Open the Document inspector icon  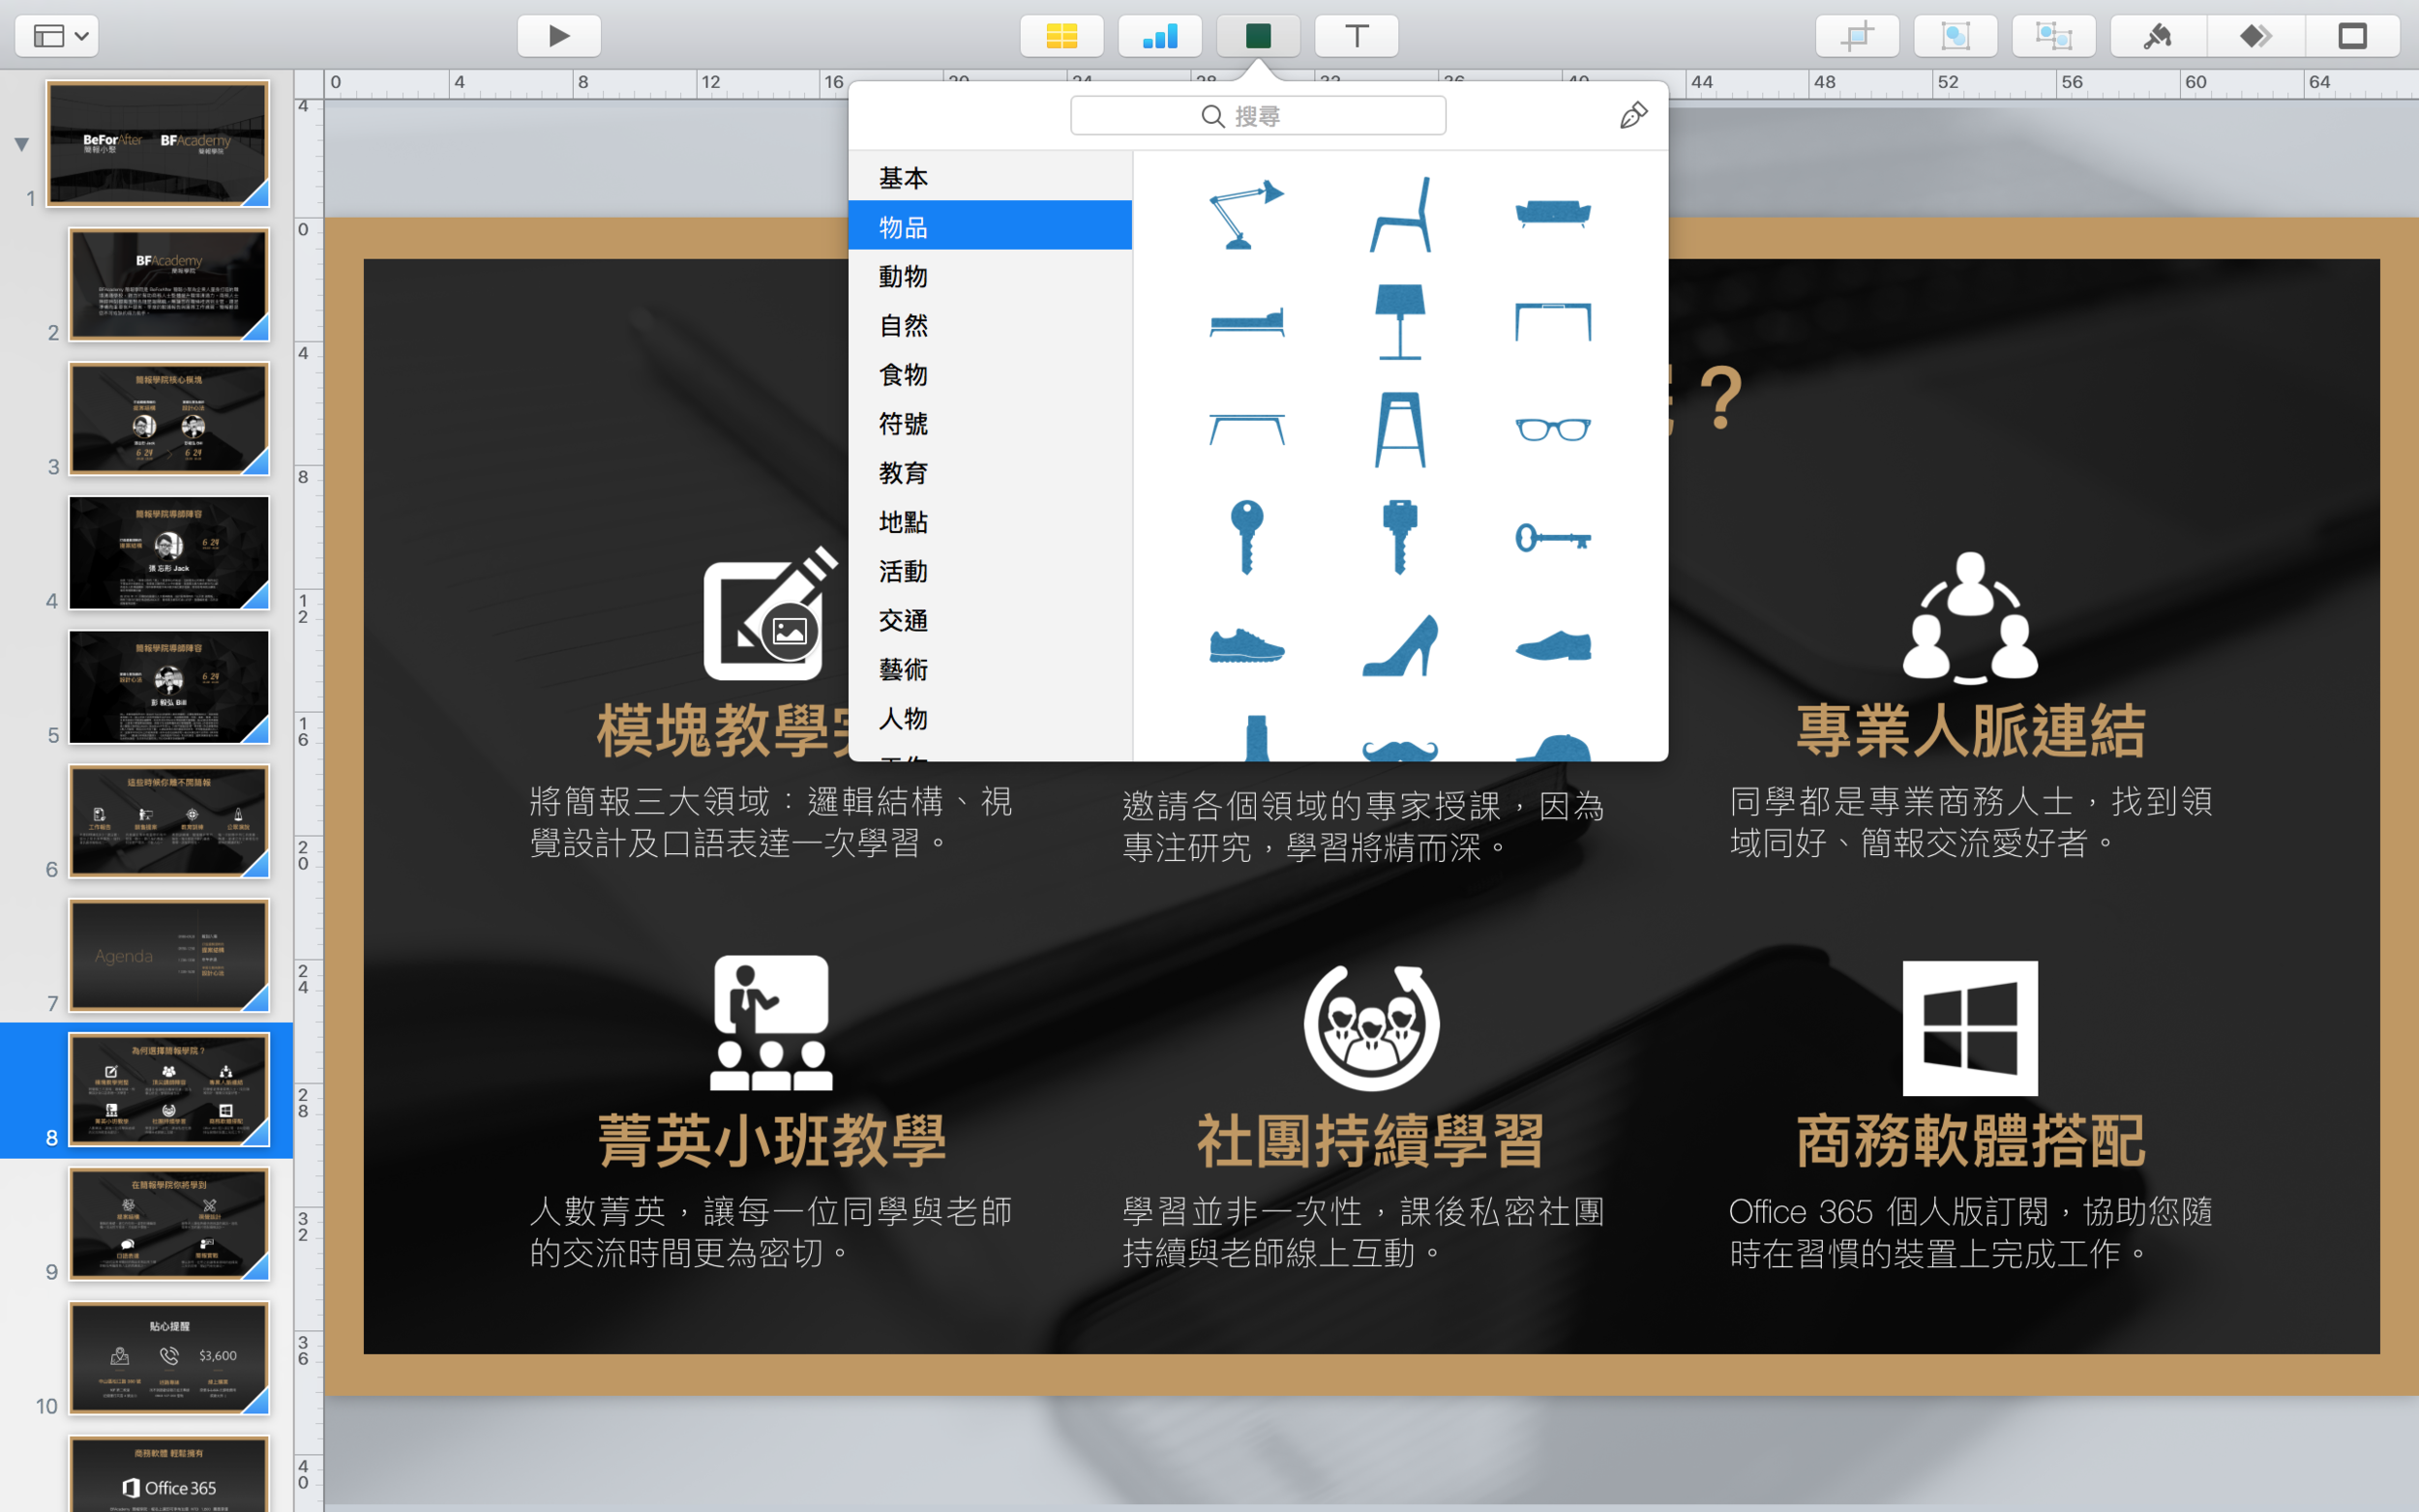click(x=2352, y=37)
